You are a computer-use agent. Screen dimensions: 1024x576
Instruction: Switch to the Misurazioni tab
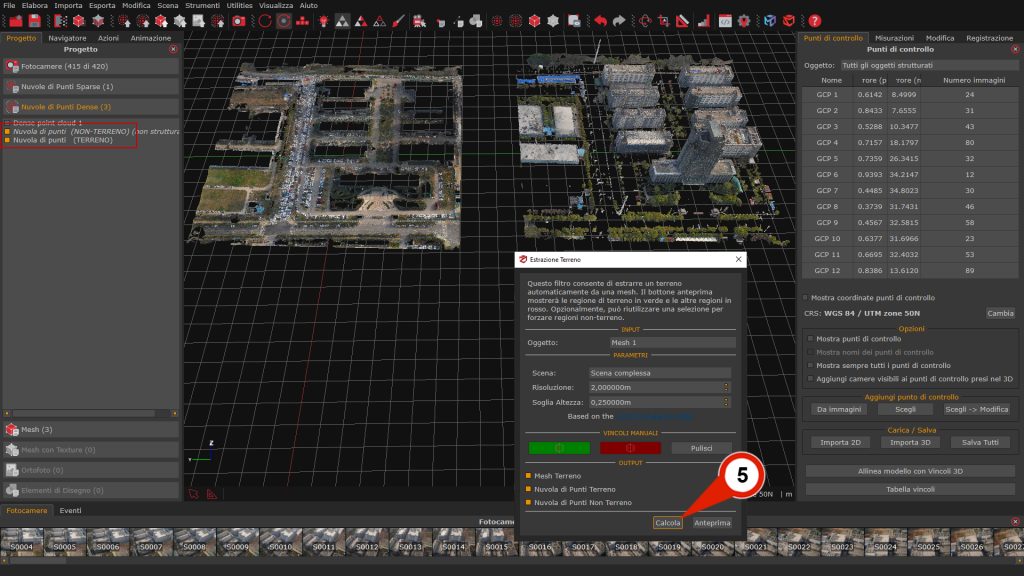tap(894, 38)
